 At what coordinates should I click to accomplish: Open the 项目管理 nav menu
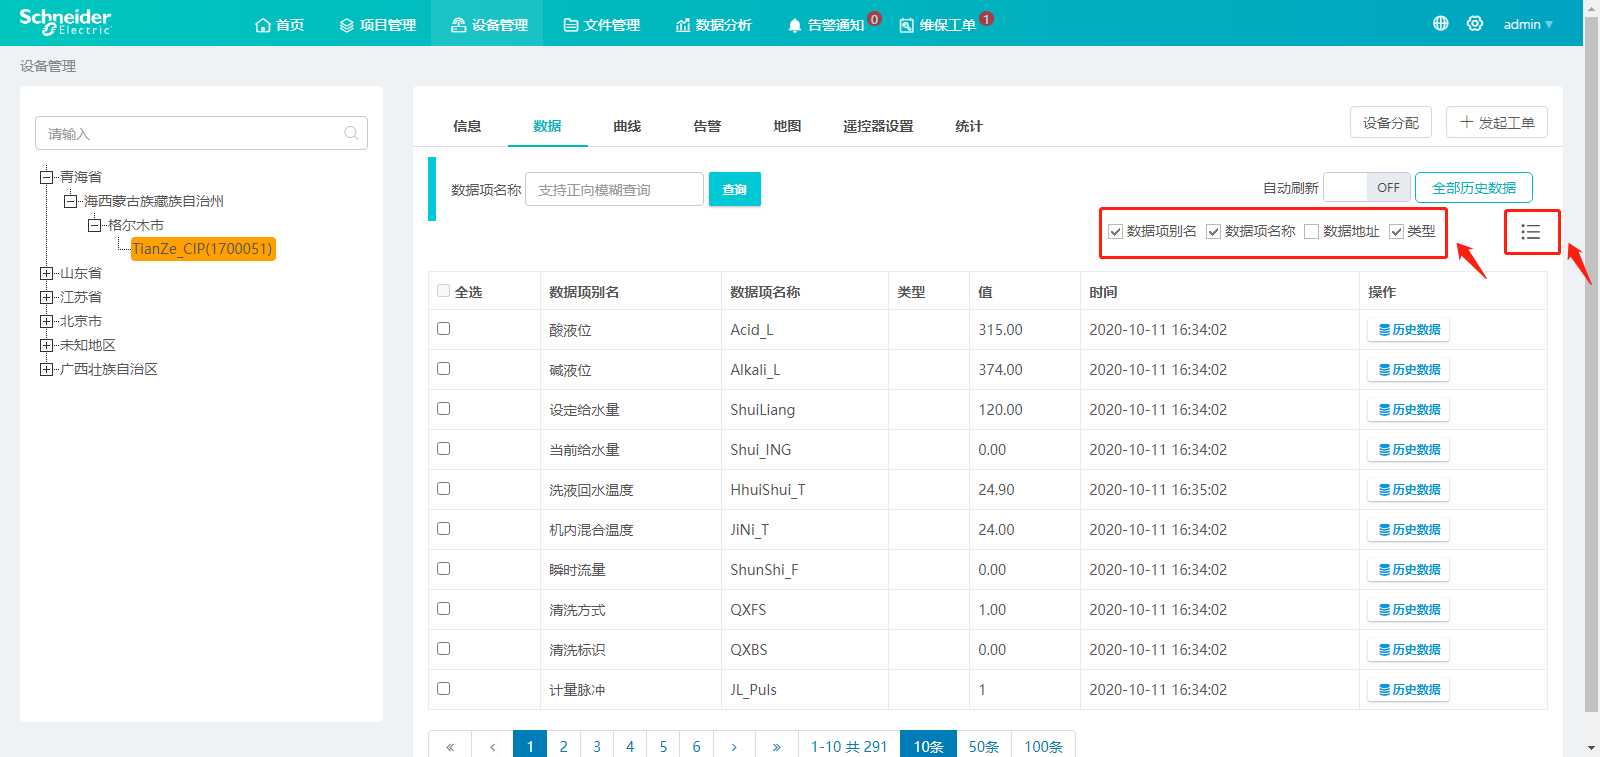(377, 24)
